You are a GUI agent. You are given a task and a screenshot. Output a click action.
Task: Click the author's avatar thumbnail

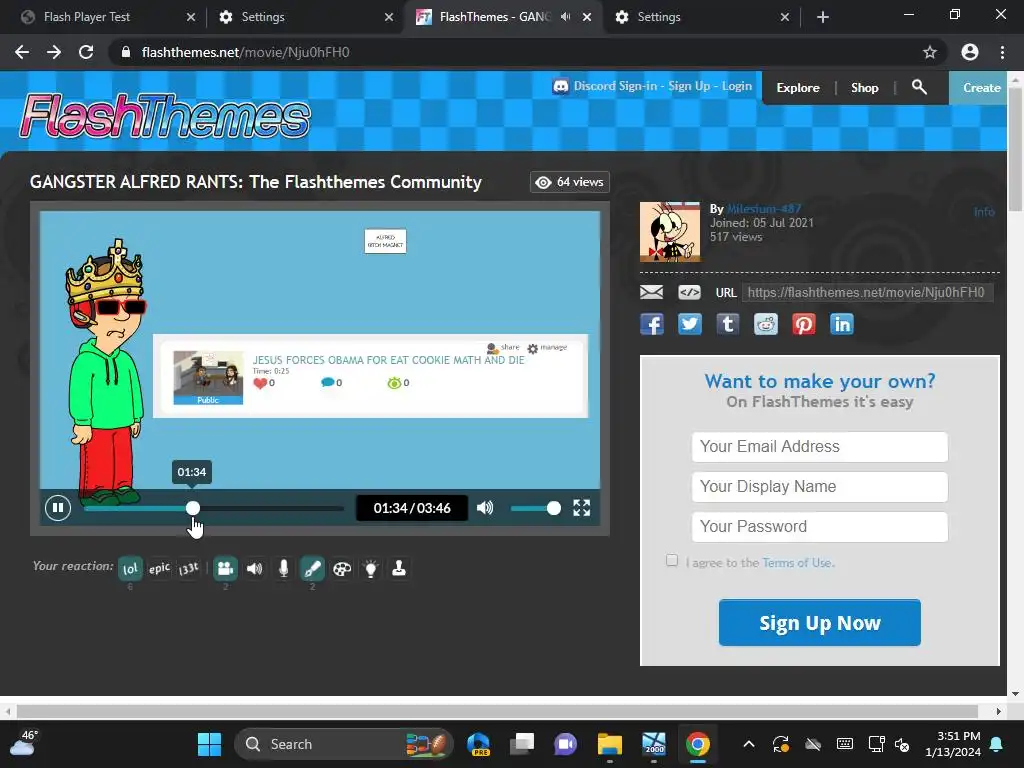coord(670,232)
